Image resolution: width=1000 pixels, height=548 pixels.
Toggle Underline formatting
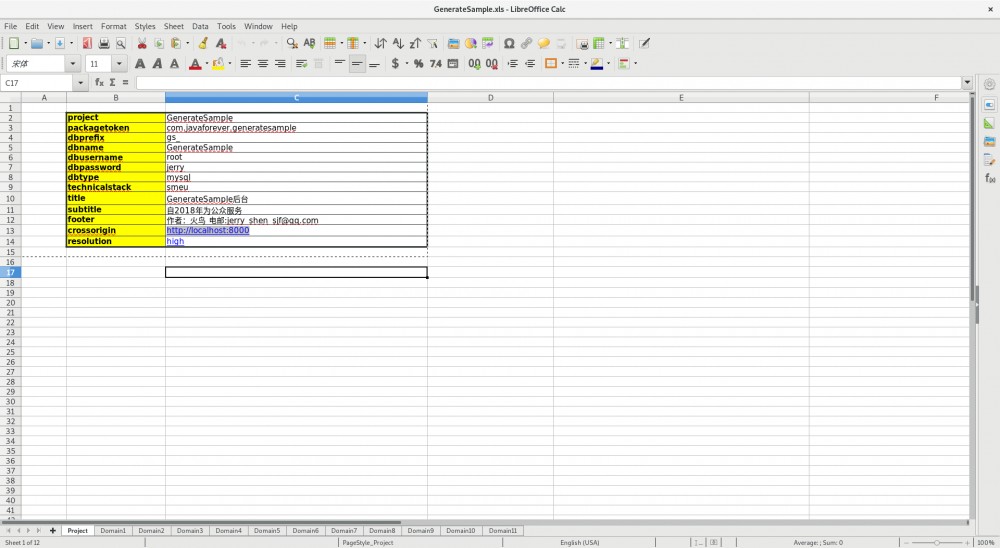(x=174, y=63)
